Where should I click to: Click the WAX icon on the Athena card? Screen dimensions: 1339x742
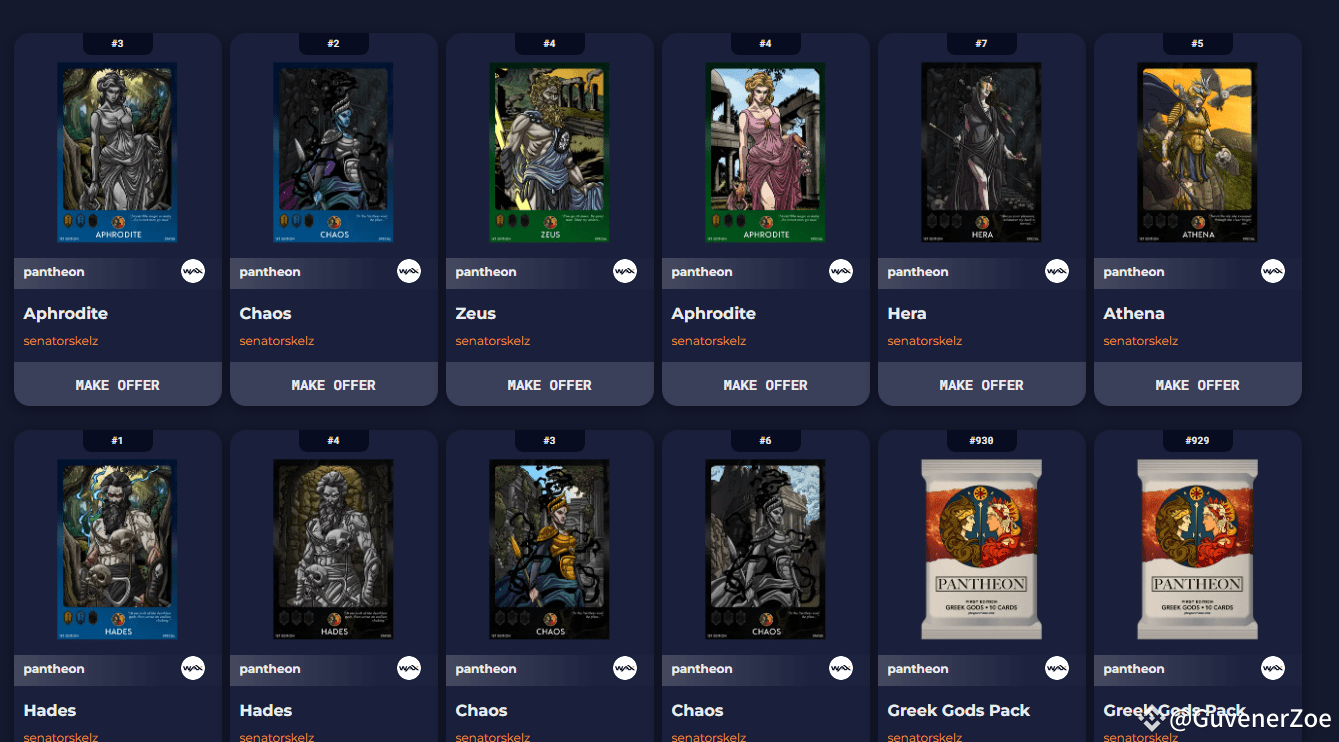click(1273, 271)
